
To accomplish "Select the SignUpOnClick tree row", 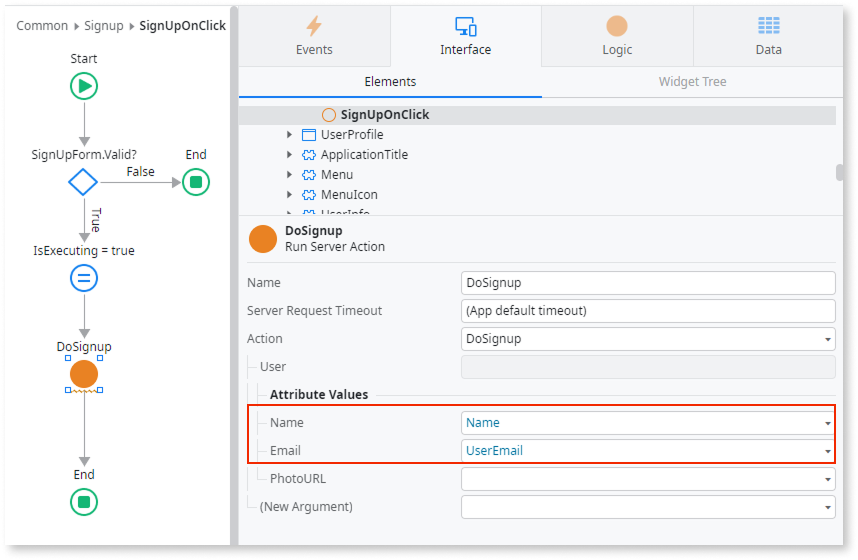I will click(x=537, y=115).
